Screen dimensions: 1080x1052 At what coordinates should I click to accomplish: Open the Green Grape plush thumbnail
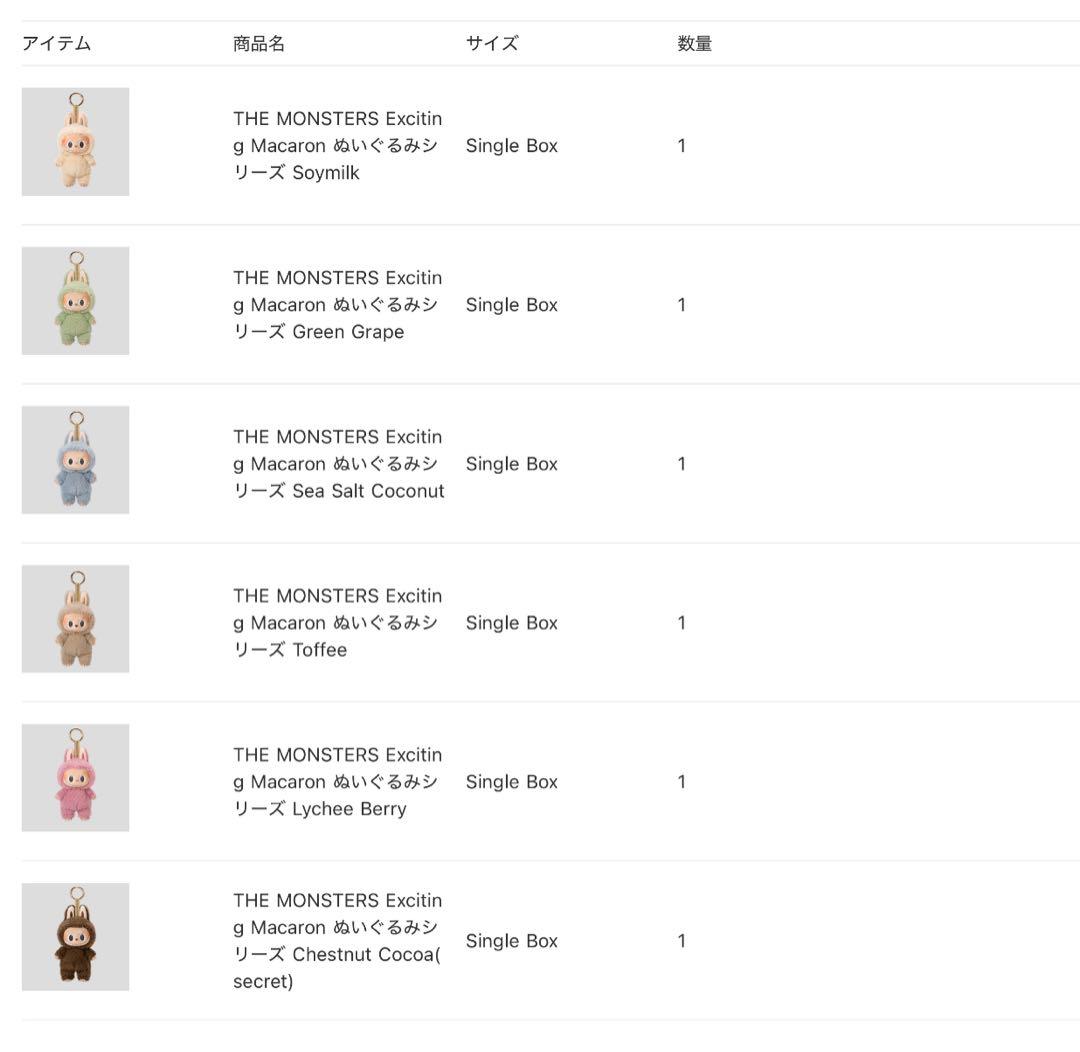click(x=75, y=301)
